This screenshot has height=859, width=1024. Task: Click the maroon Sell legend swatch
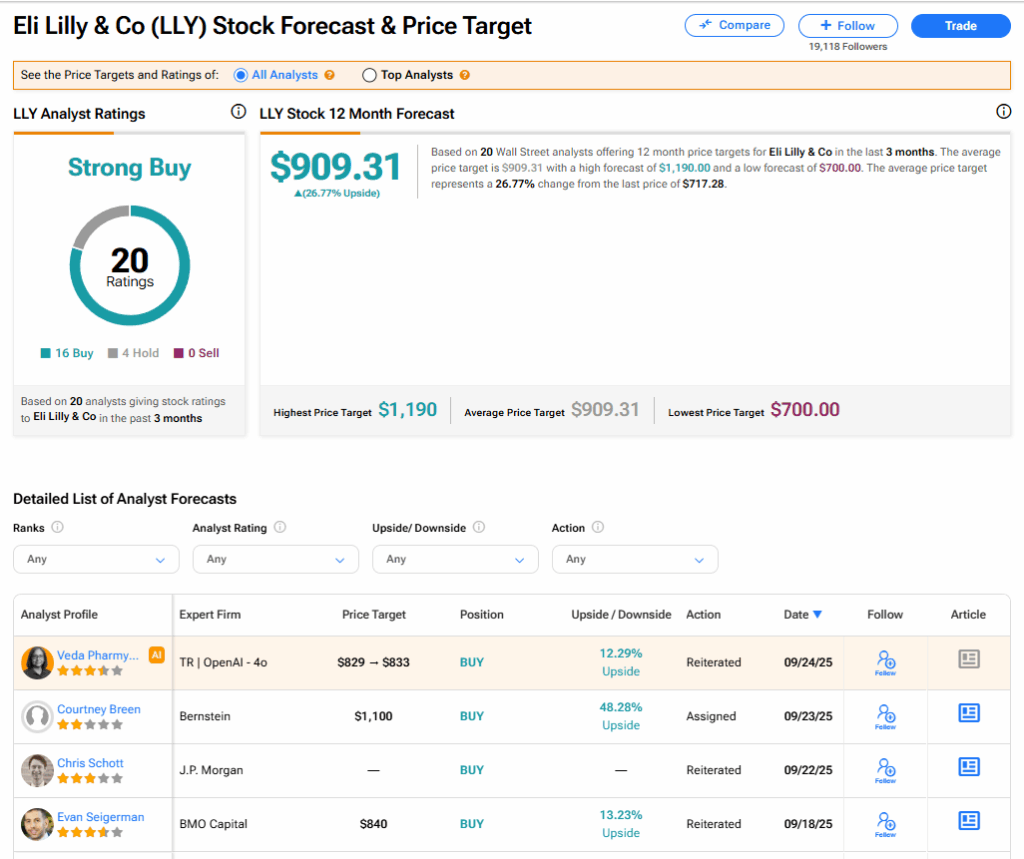(x=178, y=353)
